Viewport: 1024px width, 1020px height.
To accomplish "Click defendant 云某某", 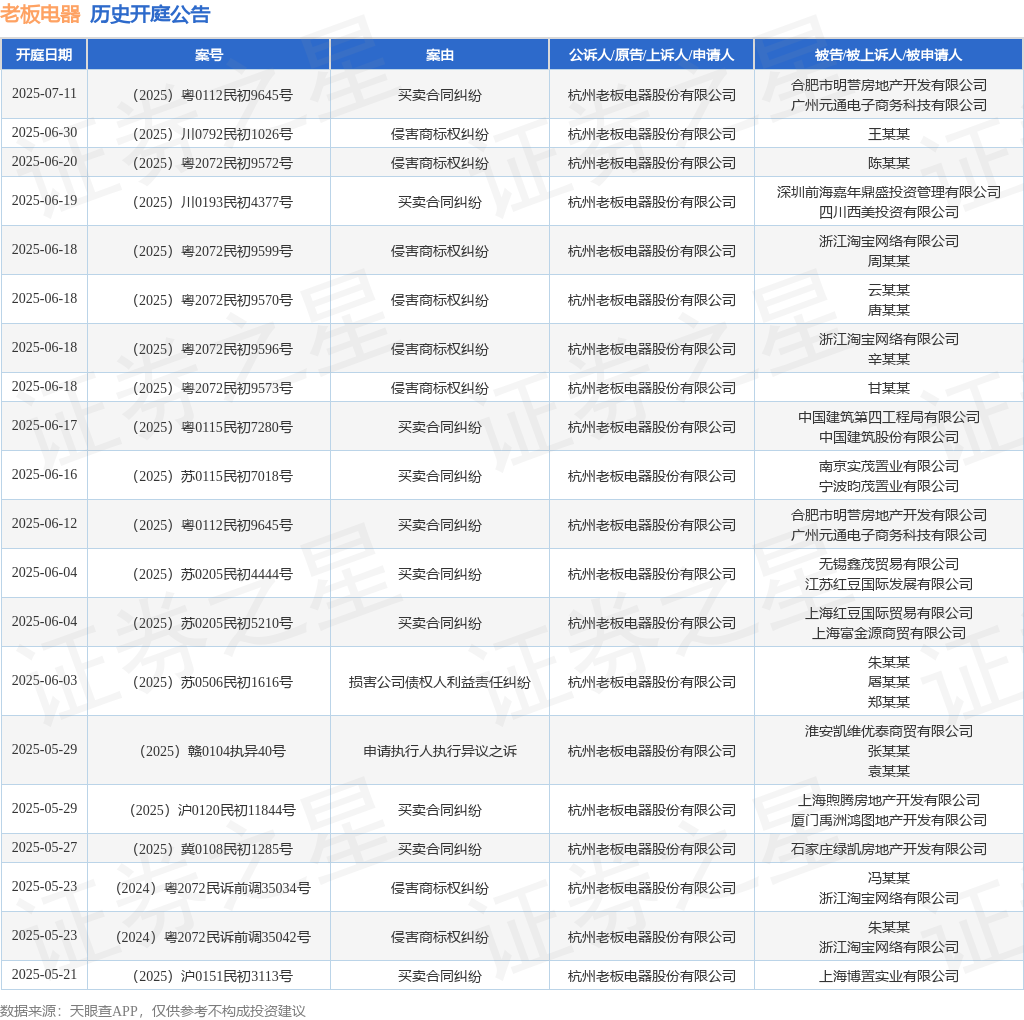I will point(889,290).
